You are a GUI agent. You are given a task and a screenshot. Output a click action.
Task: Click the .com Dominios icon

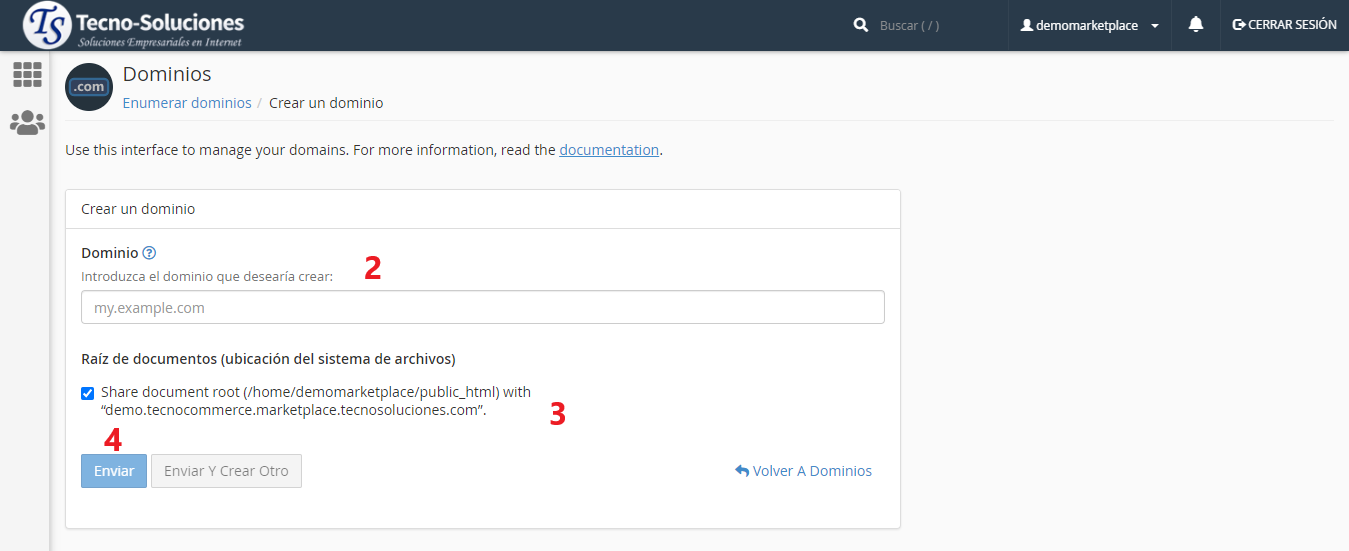(x=89, y=87)
